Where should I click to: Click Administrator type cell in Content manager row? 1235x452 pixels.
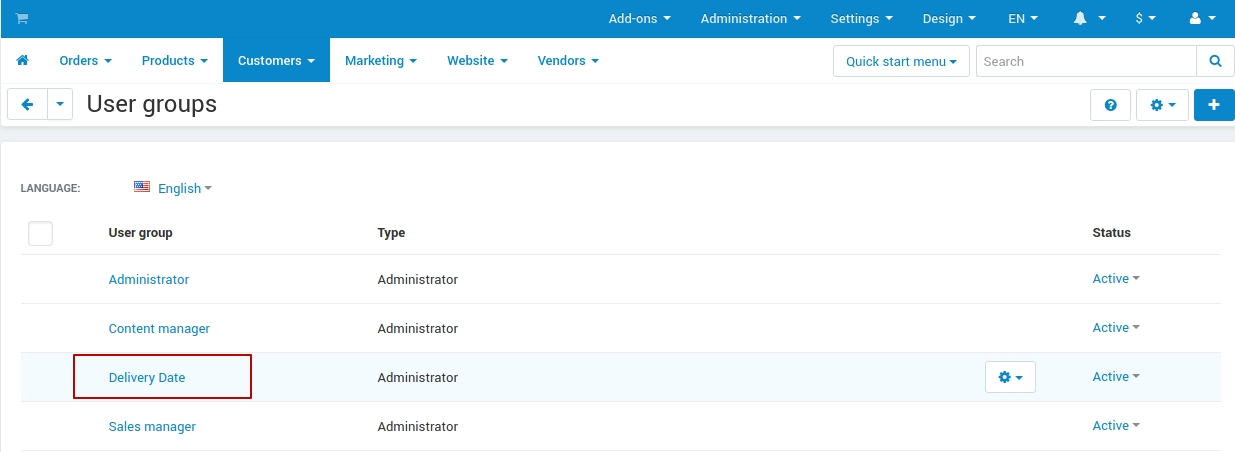[x=418, y=329]
